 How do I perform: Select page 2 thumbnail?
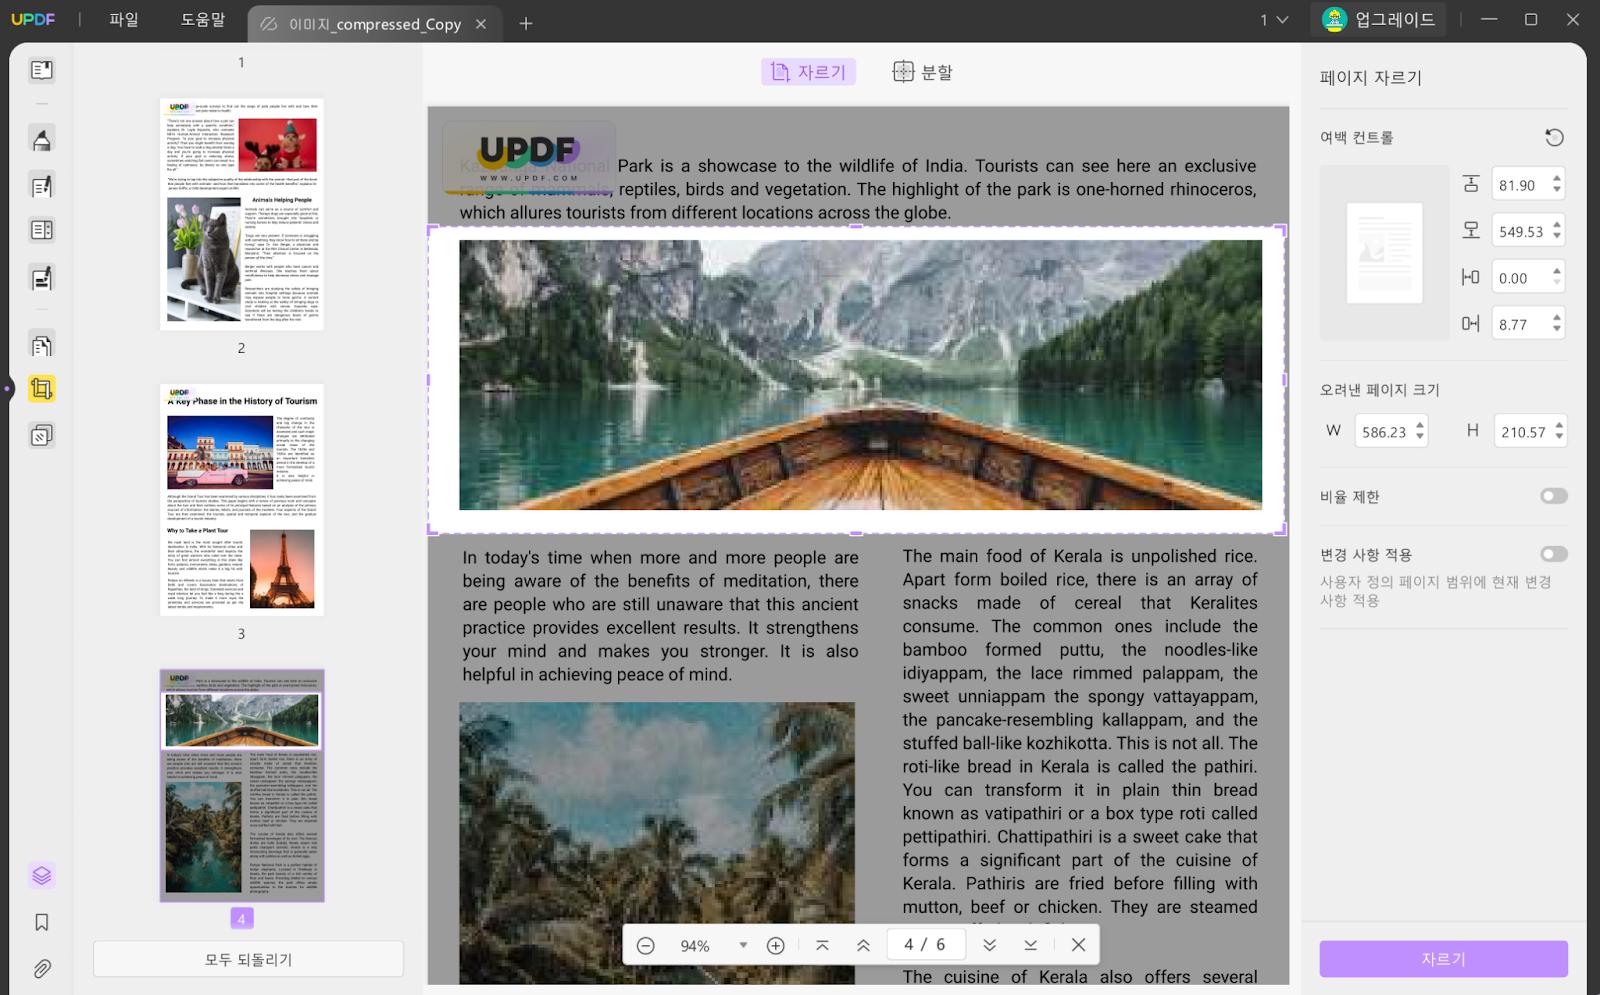[x=242, y=214]
